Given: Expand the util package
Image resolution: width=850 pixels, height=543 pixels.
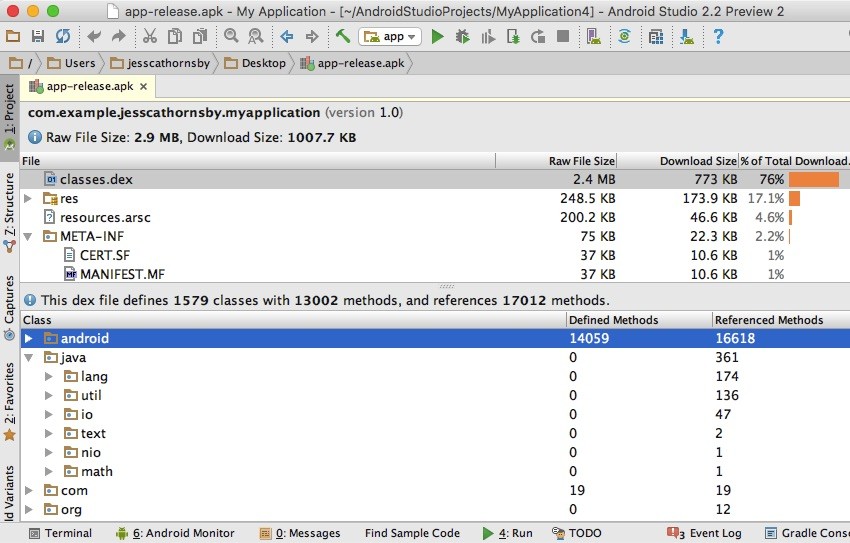Looking at the screenshot, I should (49, 395).
